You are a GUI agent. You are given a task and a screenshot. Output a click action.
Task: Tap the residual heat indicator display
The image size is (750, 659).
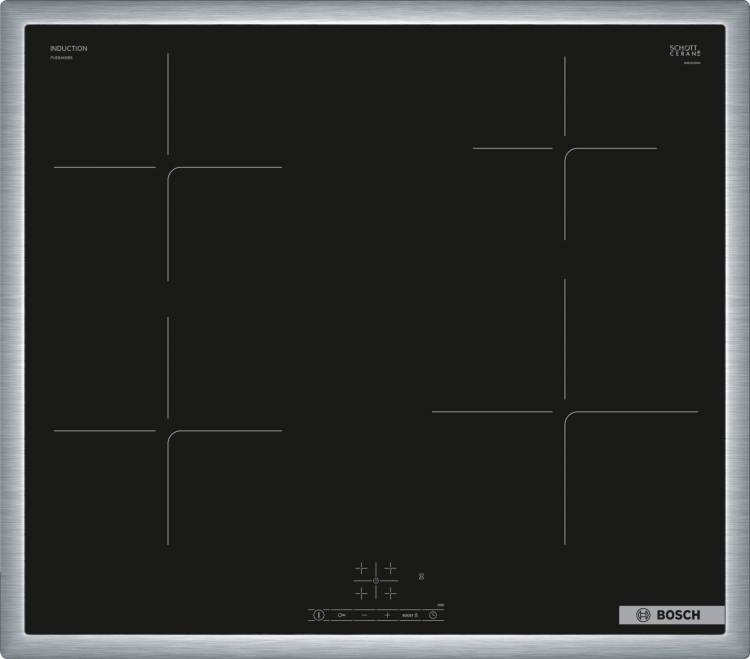421,576
